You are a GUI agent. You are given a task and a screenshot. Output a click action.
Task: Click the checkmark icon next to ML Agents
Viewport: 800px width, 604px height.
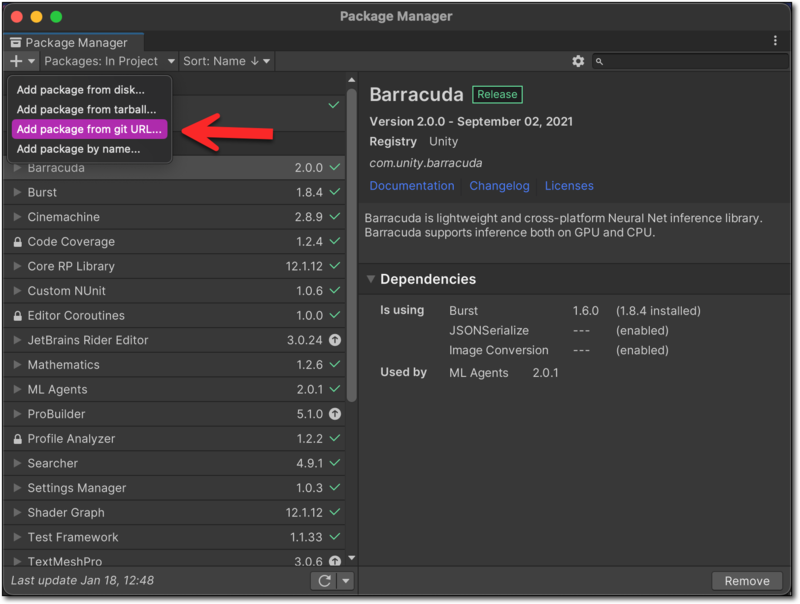click(x=334, y=389)
